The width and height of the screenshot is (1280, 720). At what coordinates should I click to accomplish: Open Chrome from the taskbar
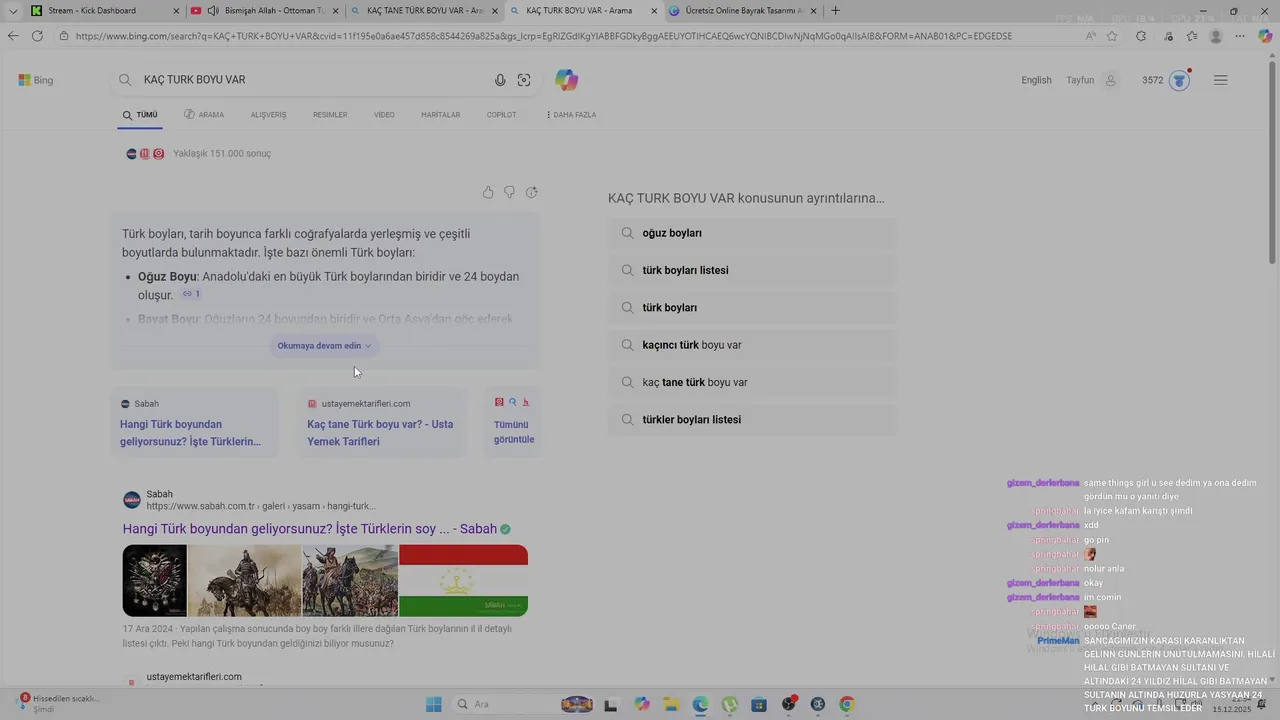click(x=847, y=704)
